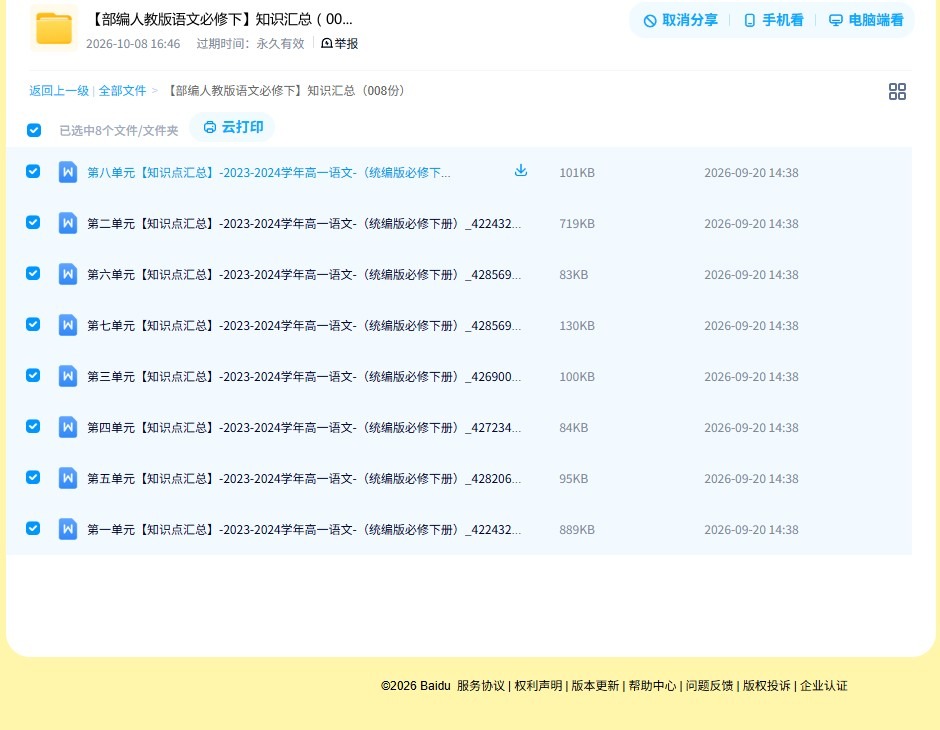Click the Word icon of 第四单元 file
The width and height of the screenshot is (940, 730).
[x=68, y=427]
